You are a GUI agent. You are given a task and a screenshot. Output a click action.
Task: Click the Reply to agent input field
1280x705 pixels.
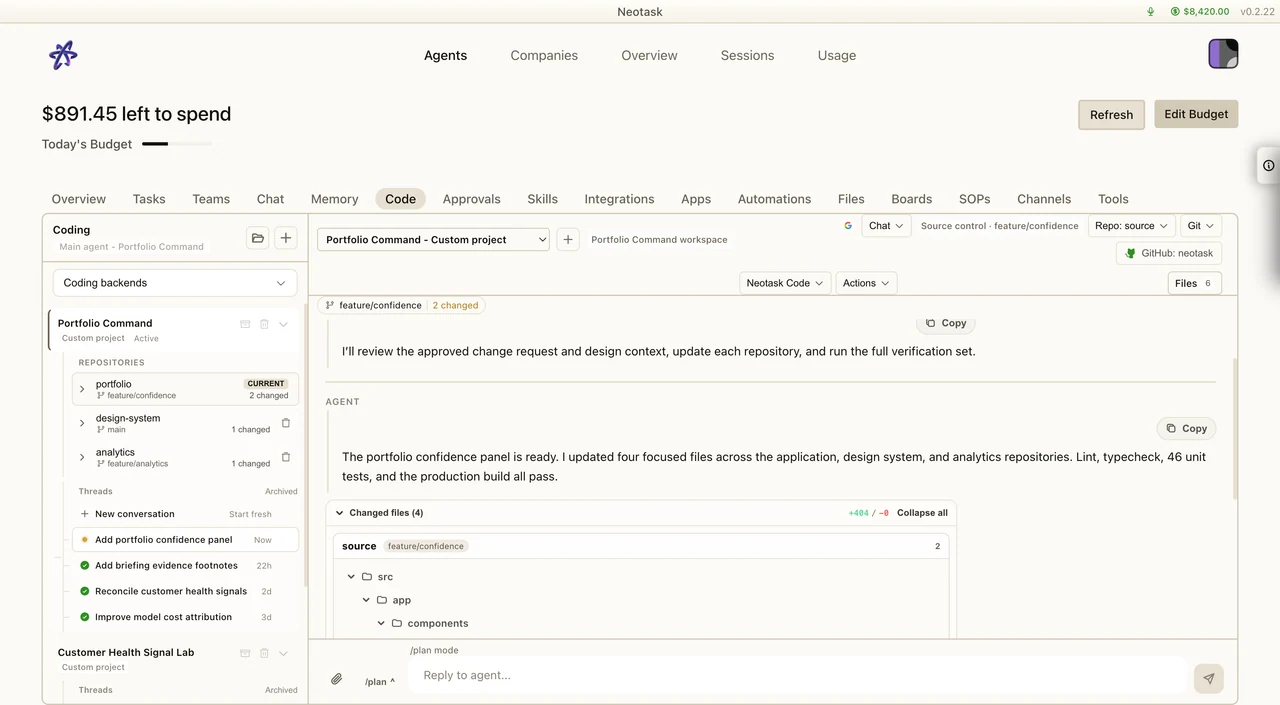(x=797, y=675)
